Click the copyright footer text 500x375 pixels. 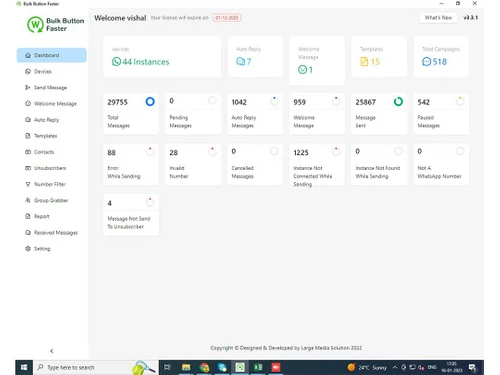286,348
